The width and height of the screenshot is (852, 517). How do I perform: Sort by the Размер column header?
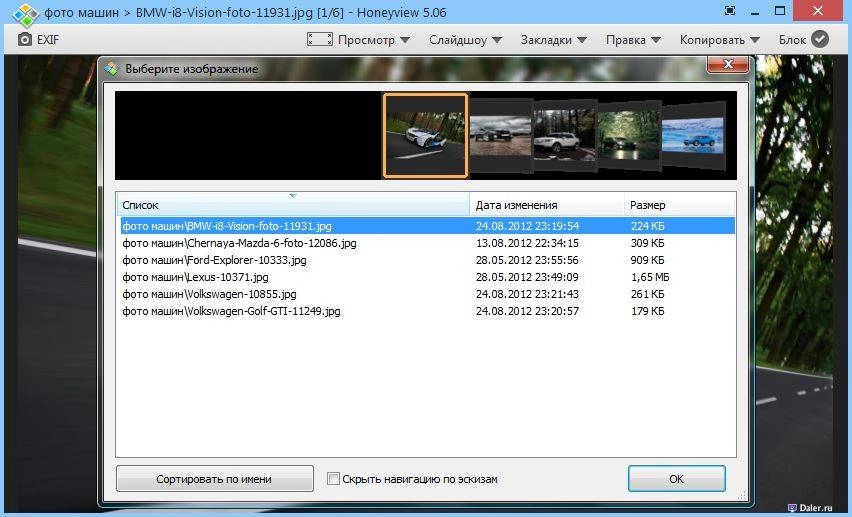679,205
